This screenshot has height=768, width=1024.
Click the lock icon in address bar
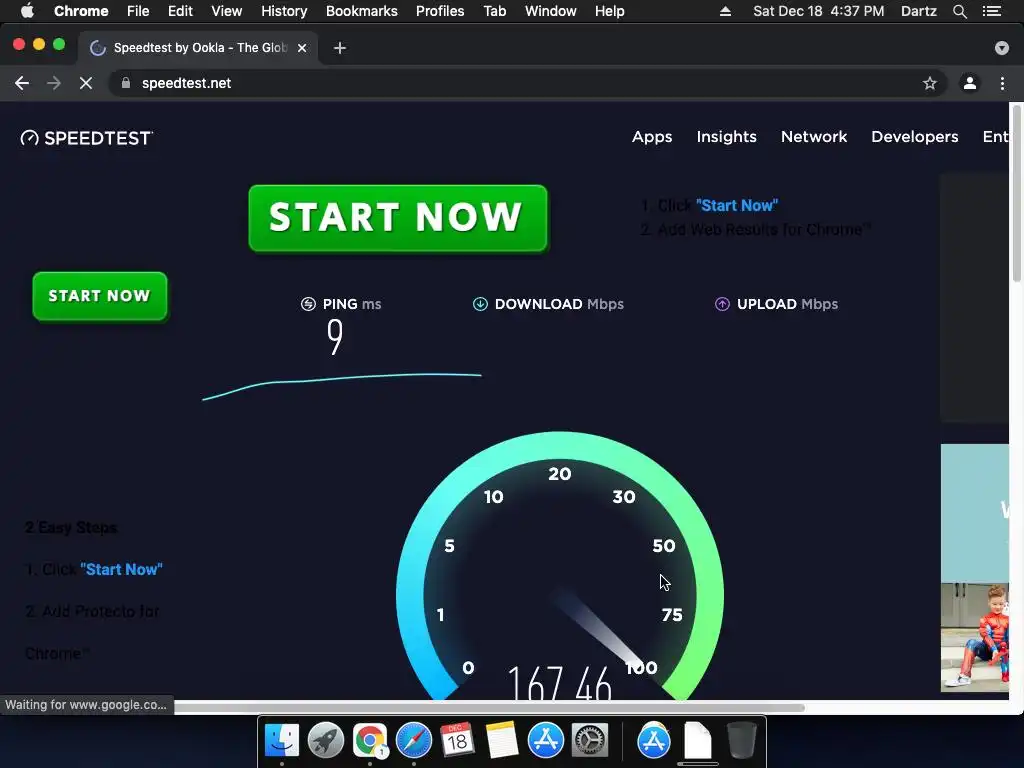pyautogui.click(x=126, y=83)
